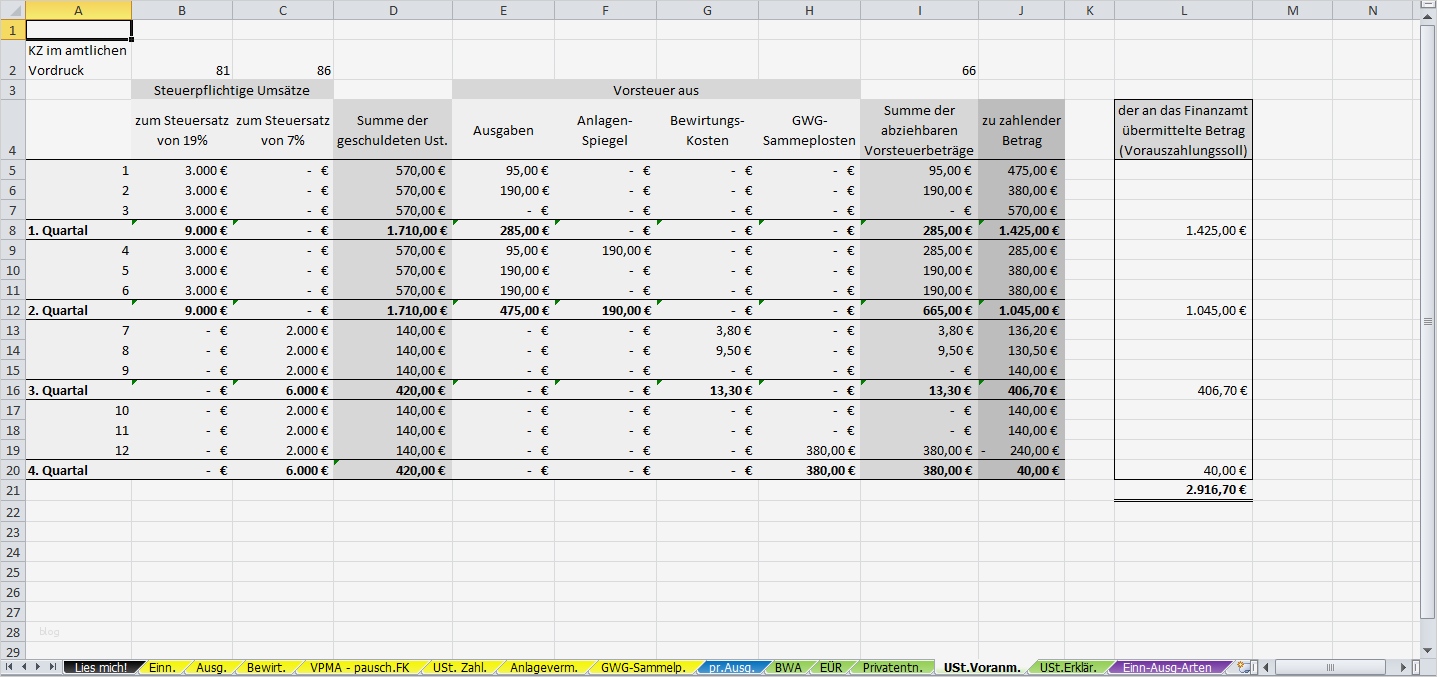Select column header L

coord(1184,9)
